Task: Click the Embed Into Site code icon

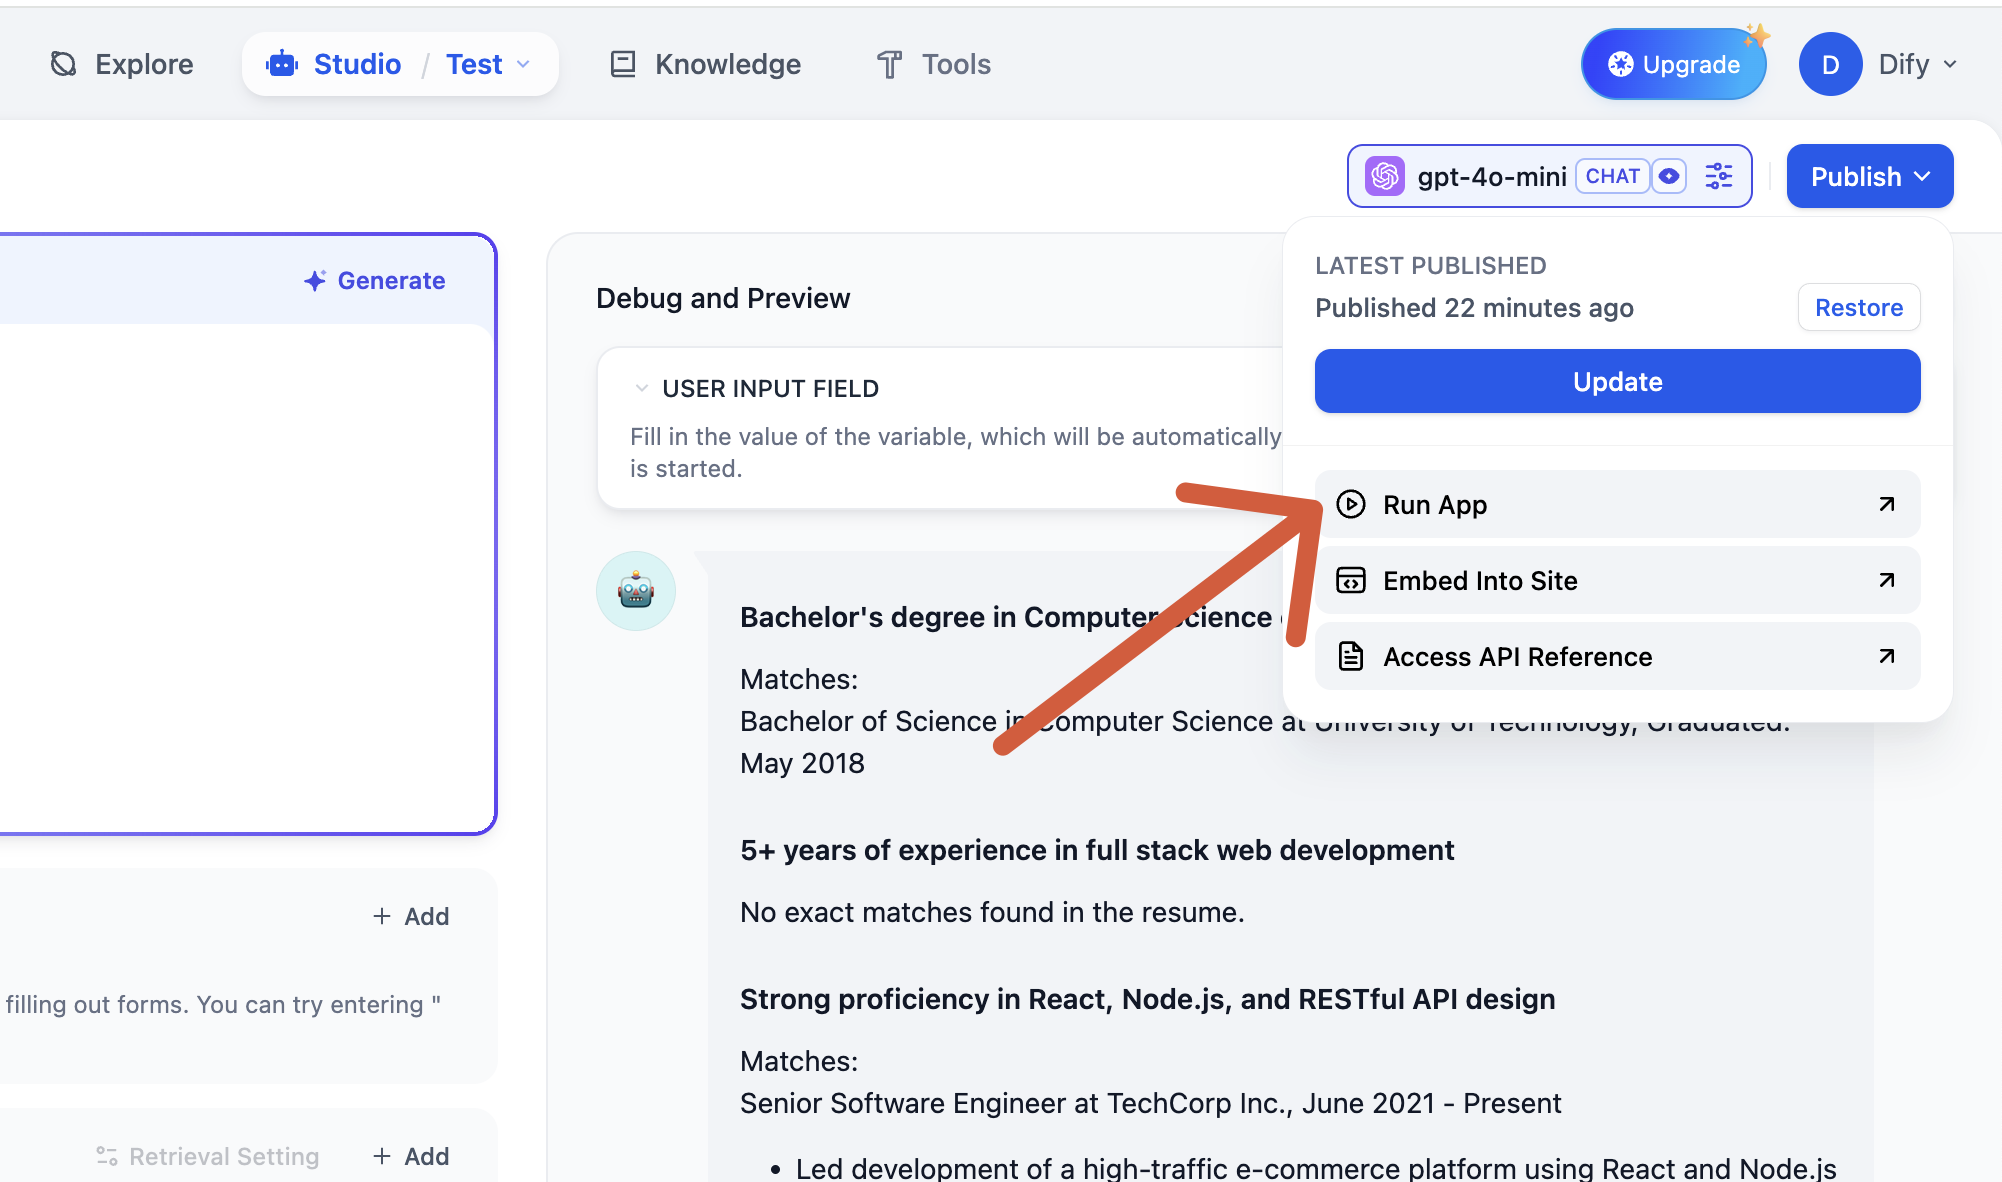Action: click(x=1352, y=580)
